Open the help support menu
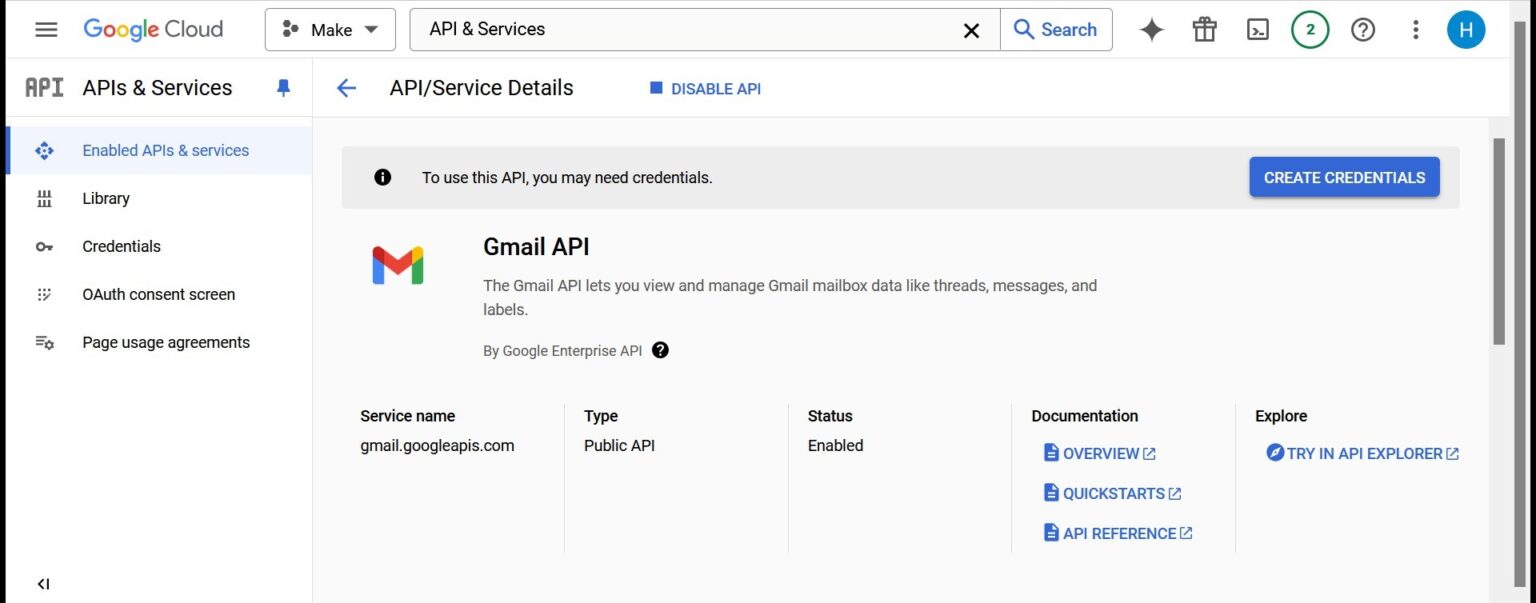 pyautogui.click(x=1363, y=30)
